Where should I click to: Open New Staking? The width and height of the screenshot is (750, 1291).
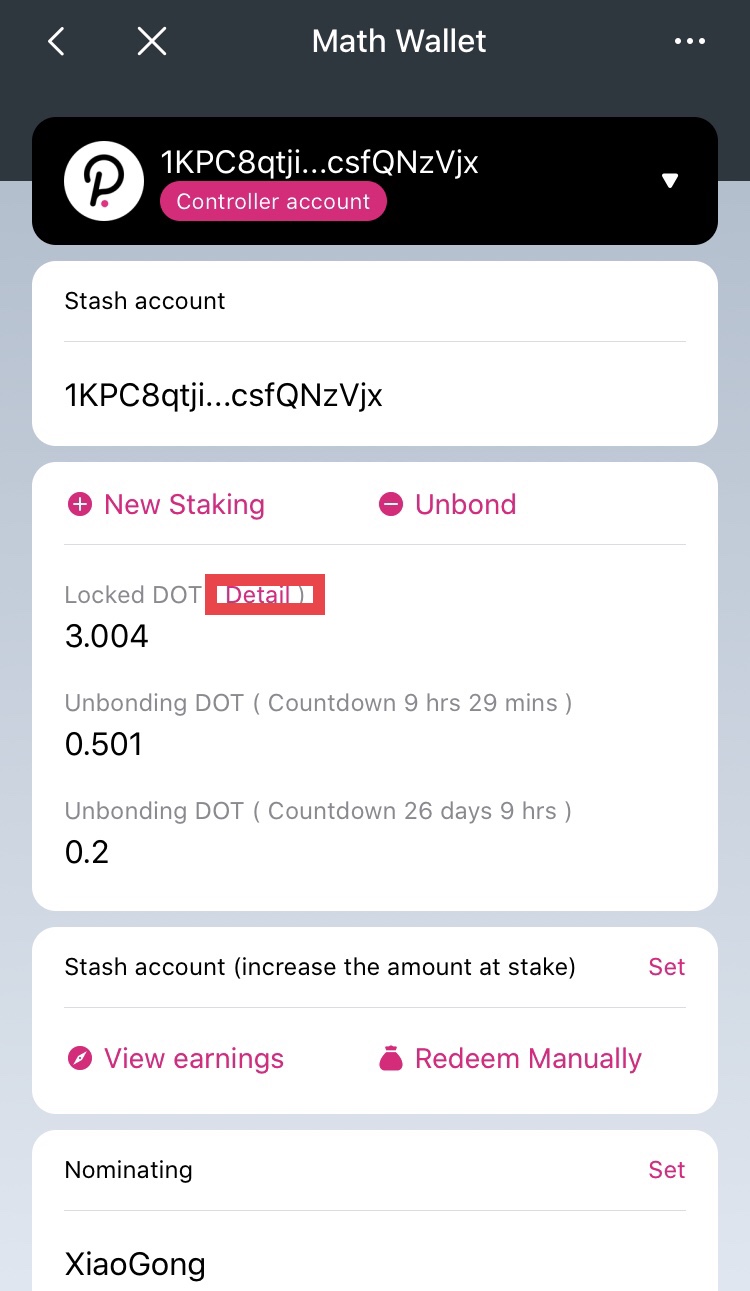(184, 505)
